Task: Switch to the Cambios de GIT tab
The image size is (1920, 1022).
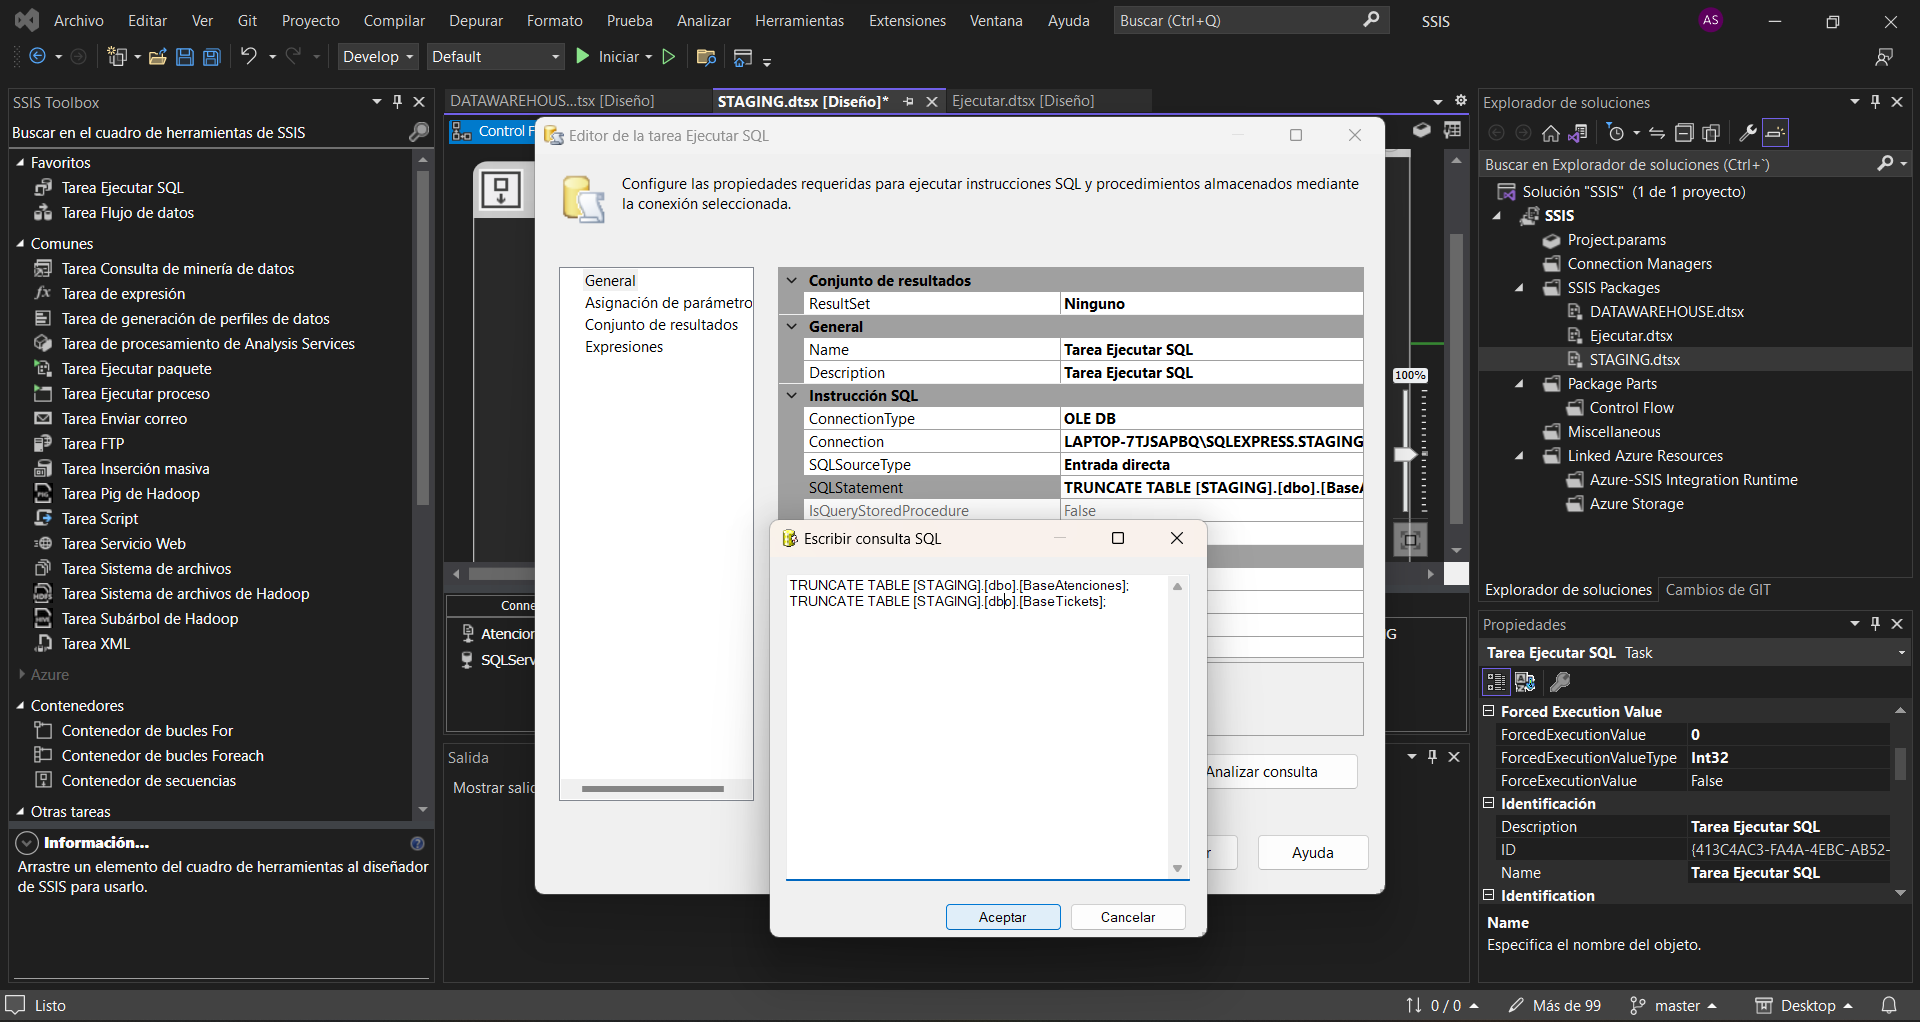Action: pos(1717,590)
